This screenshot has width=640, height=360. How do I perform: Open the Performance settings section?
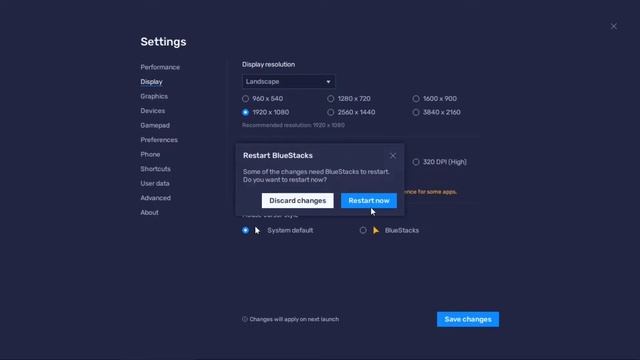(160, 67)
